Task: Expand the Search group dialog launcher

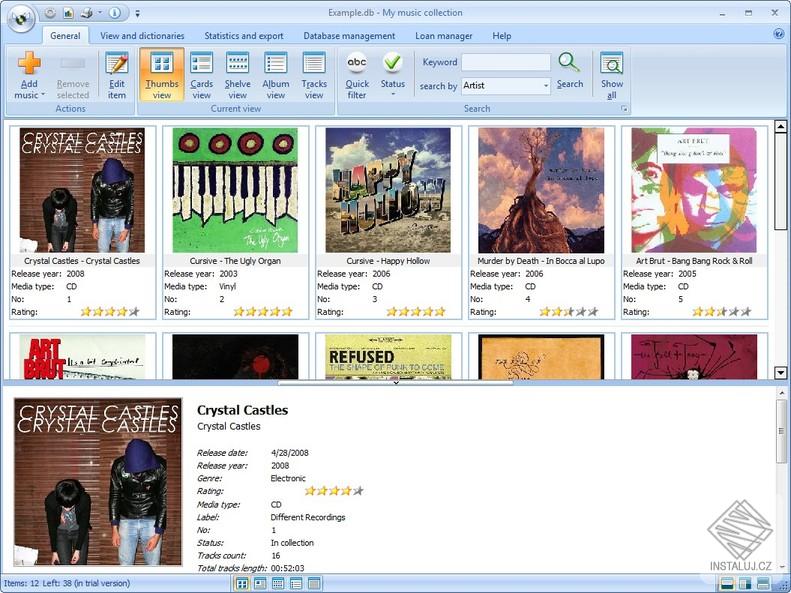Action: pos(625,108)
